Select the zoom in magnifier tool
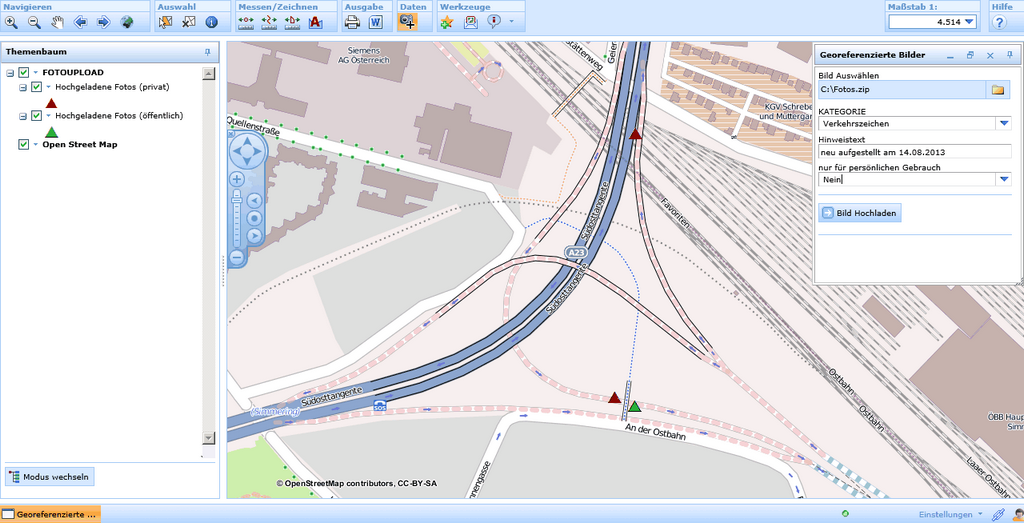 pyautogui.click(x=11, y=22)
